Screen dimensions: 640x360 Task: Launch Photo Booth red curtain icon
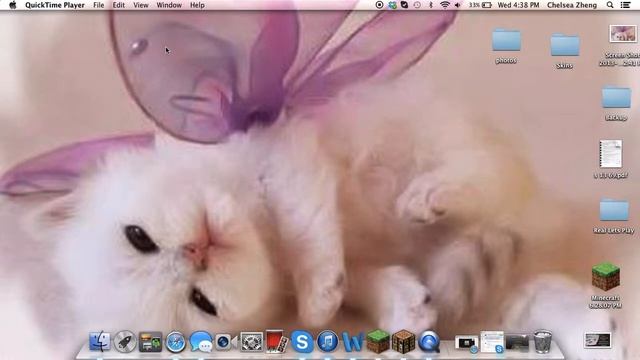[277, 342]
